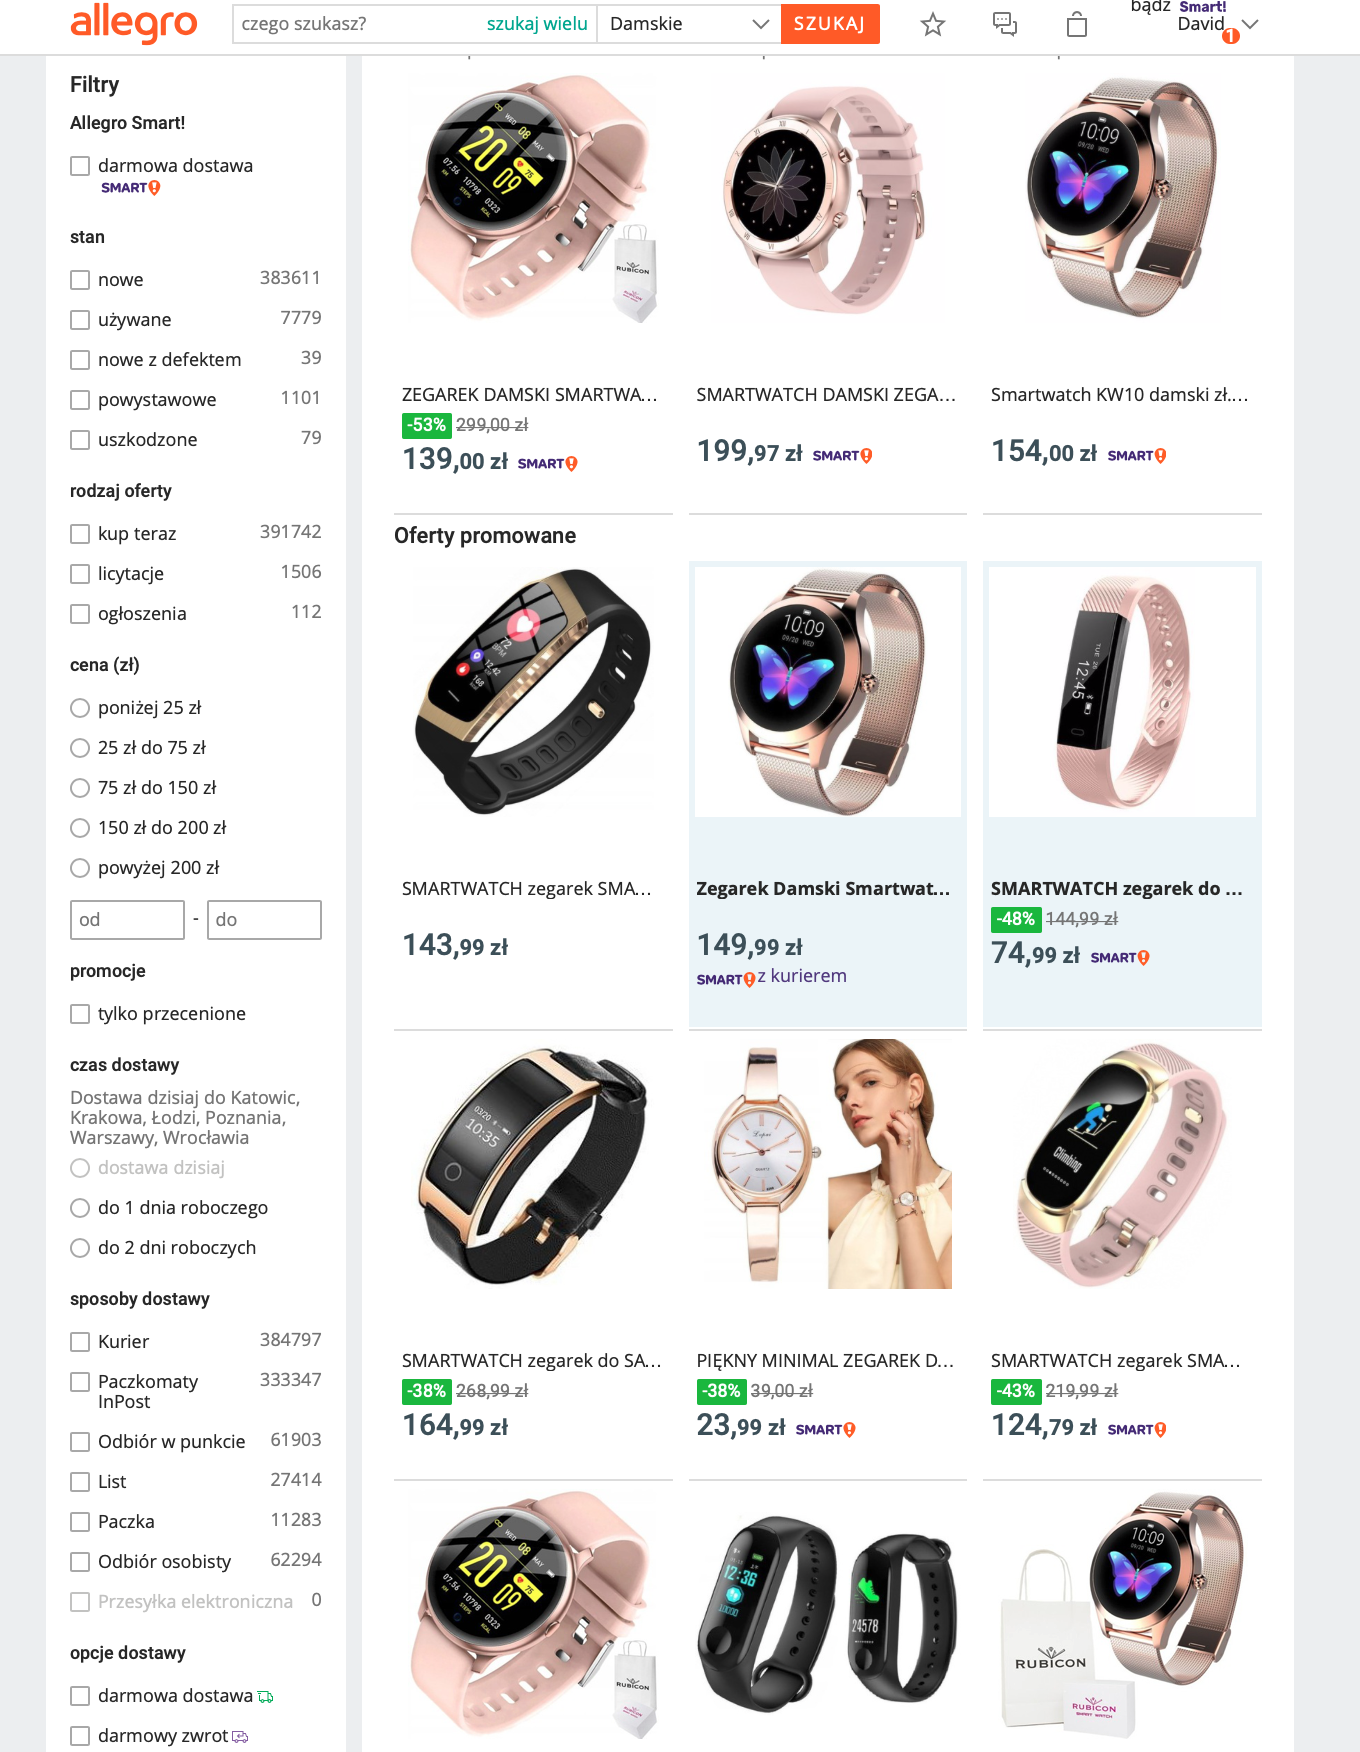This screenshot has width=1360, height=1752.
Task: Open messages via the chat bubble icon
Action: click(1005, 24)
